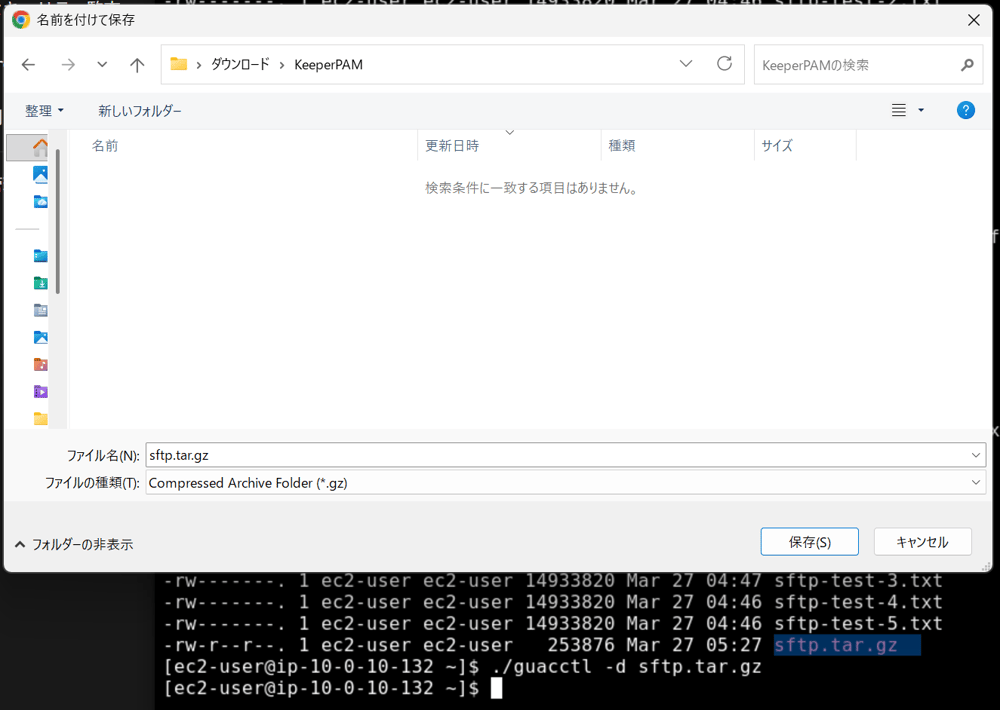Expand the file name history dropdown
Image resolution: width=1000 pixels, height=710 pixels.
[x=977, y=455]
